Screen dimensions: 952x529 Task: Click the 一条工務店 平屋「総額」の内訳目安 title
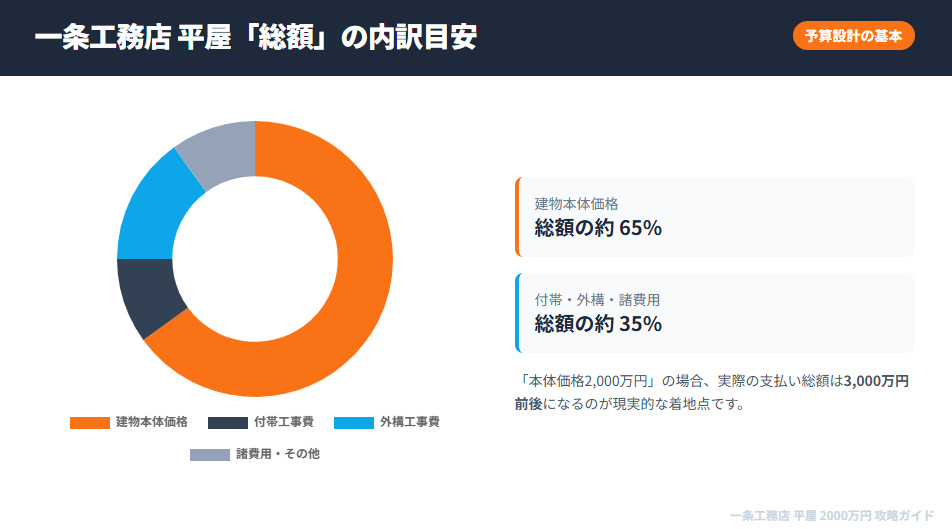pos(255,37)
